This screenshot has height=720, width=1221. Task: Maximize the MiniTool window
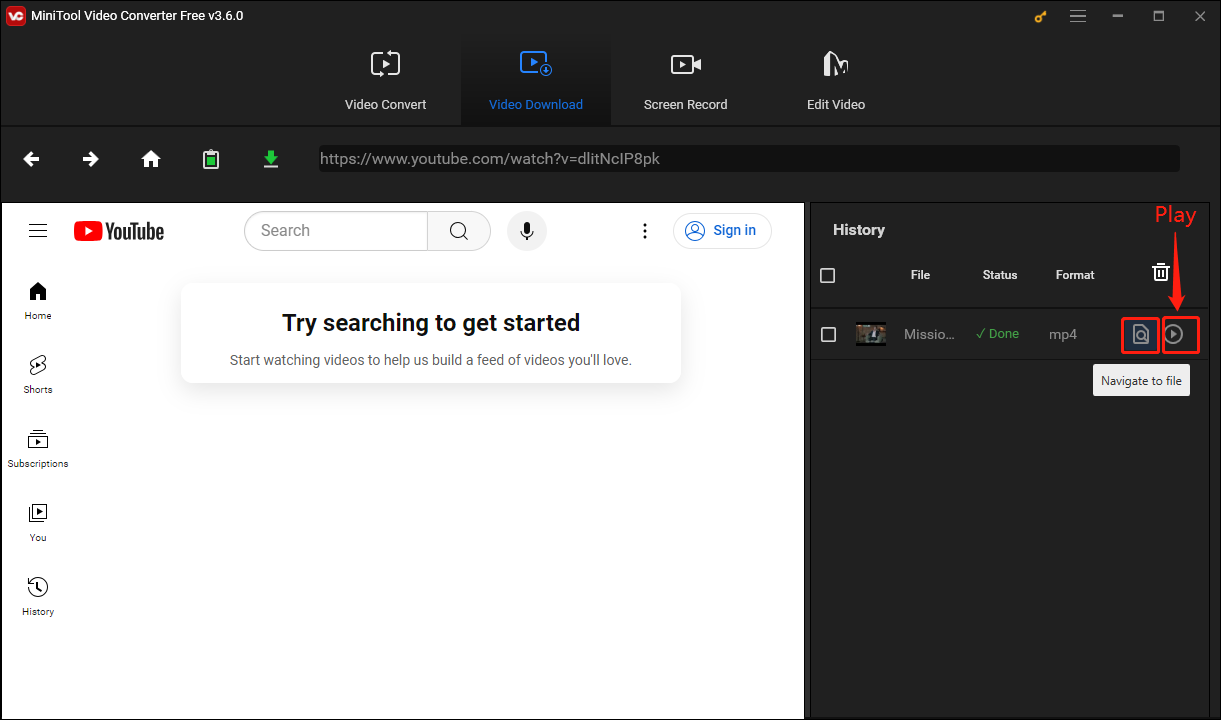coord(1159,16)
